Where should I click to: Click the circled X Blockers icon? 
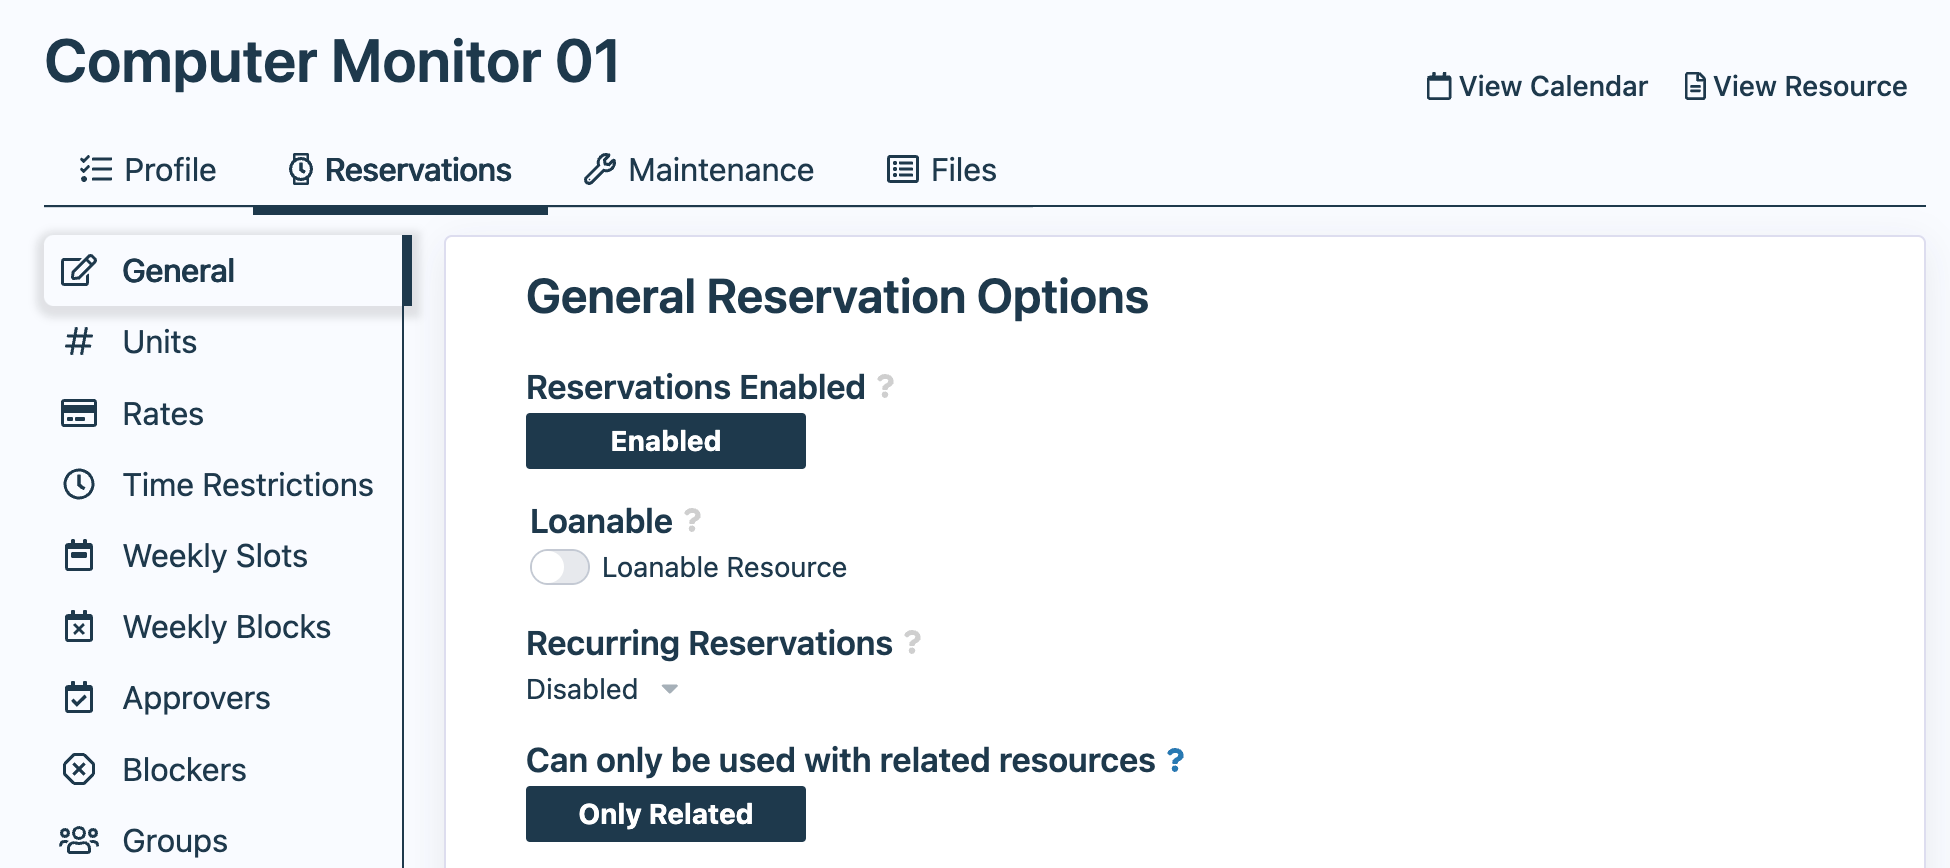[79, 769]
